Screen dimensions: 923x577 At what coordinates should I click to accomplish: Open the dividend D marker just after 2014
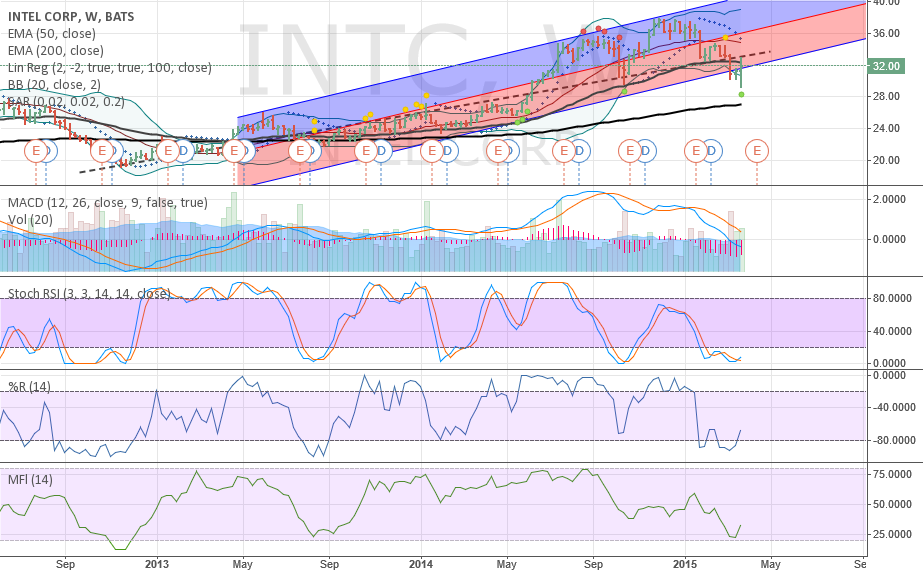point(447,151)
